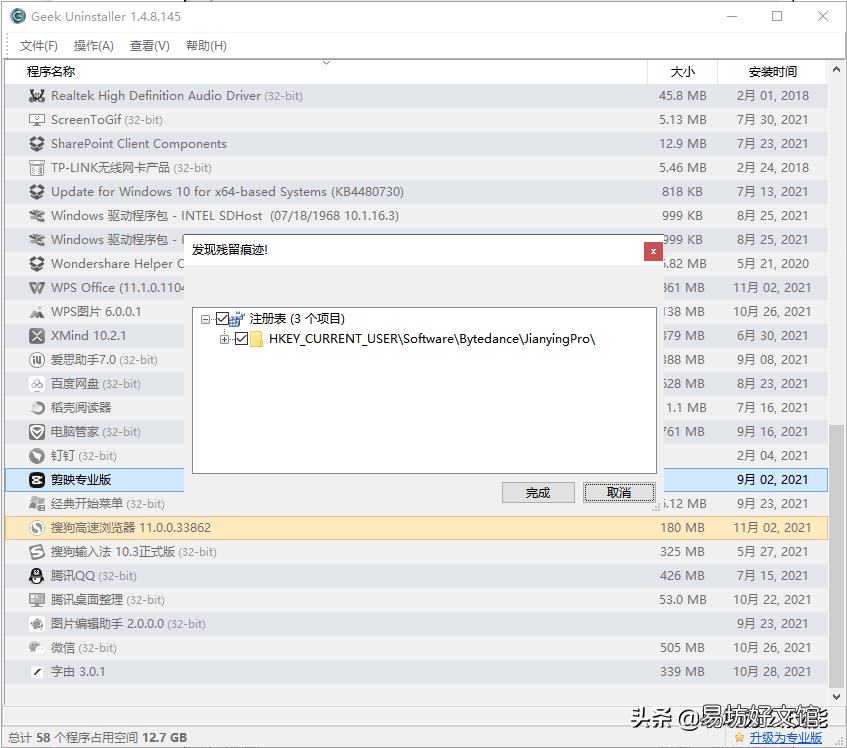Open the 操作(A) menu
The height and width of the screenshot is (748, 847).
click(x=94, y=46)
